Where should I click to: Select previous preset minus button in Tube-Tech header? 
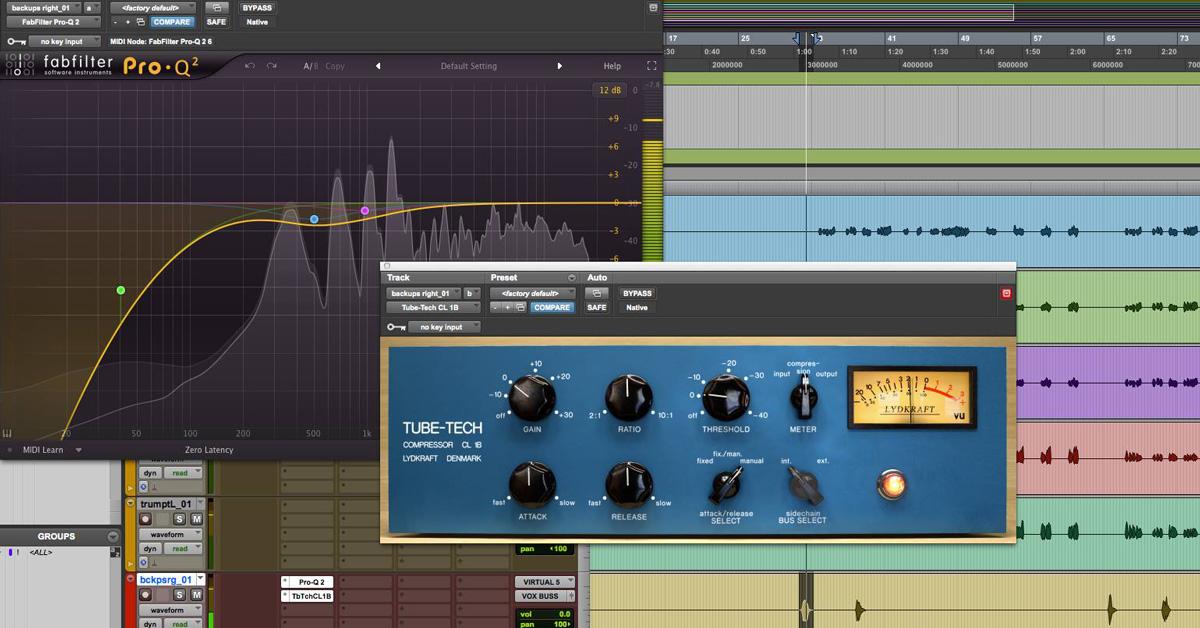coord(497,308)
